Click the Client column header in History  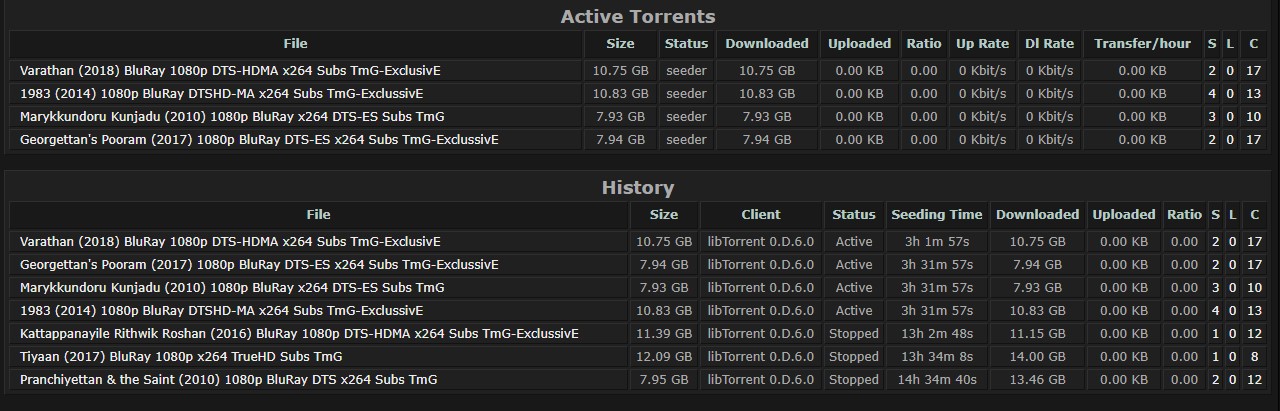coord(761,215)
